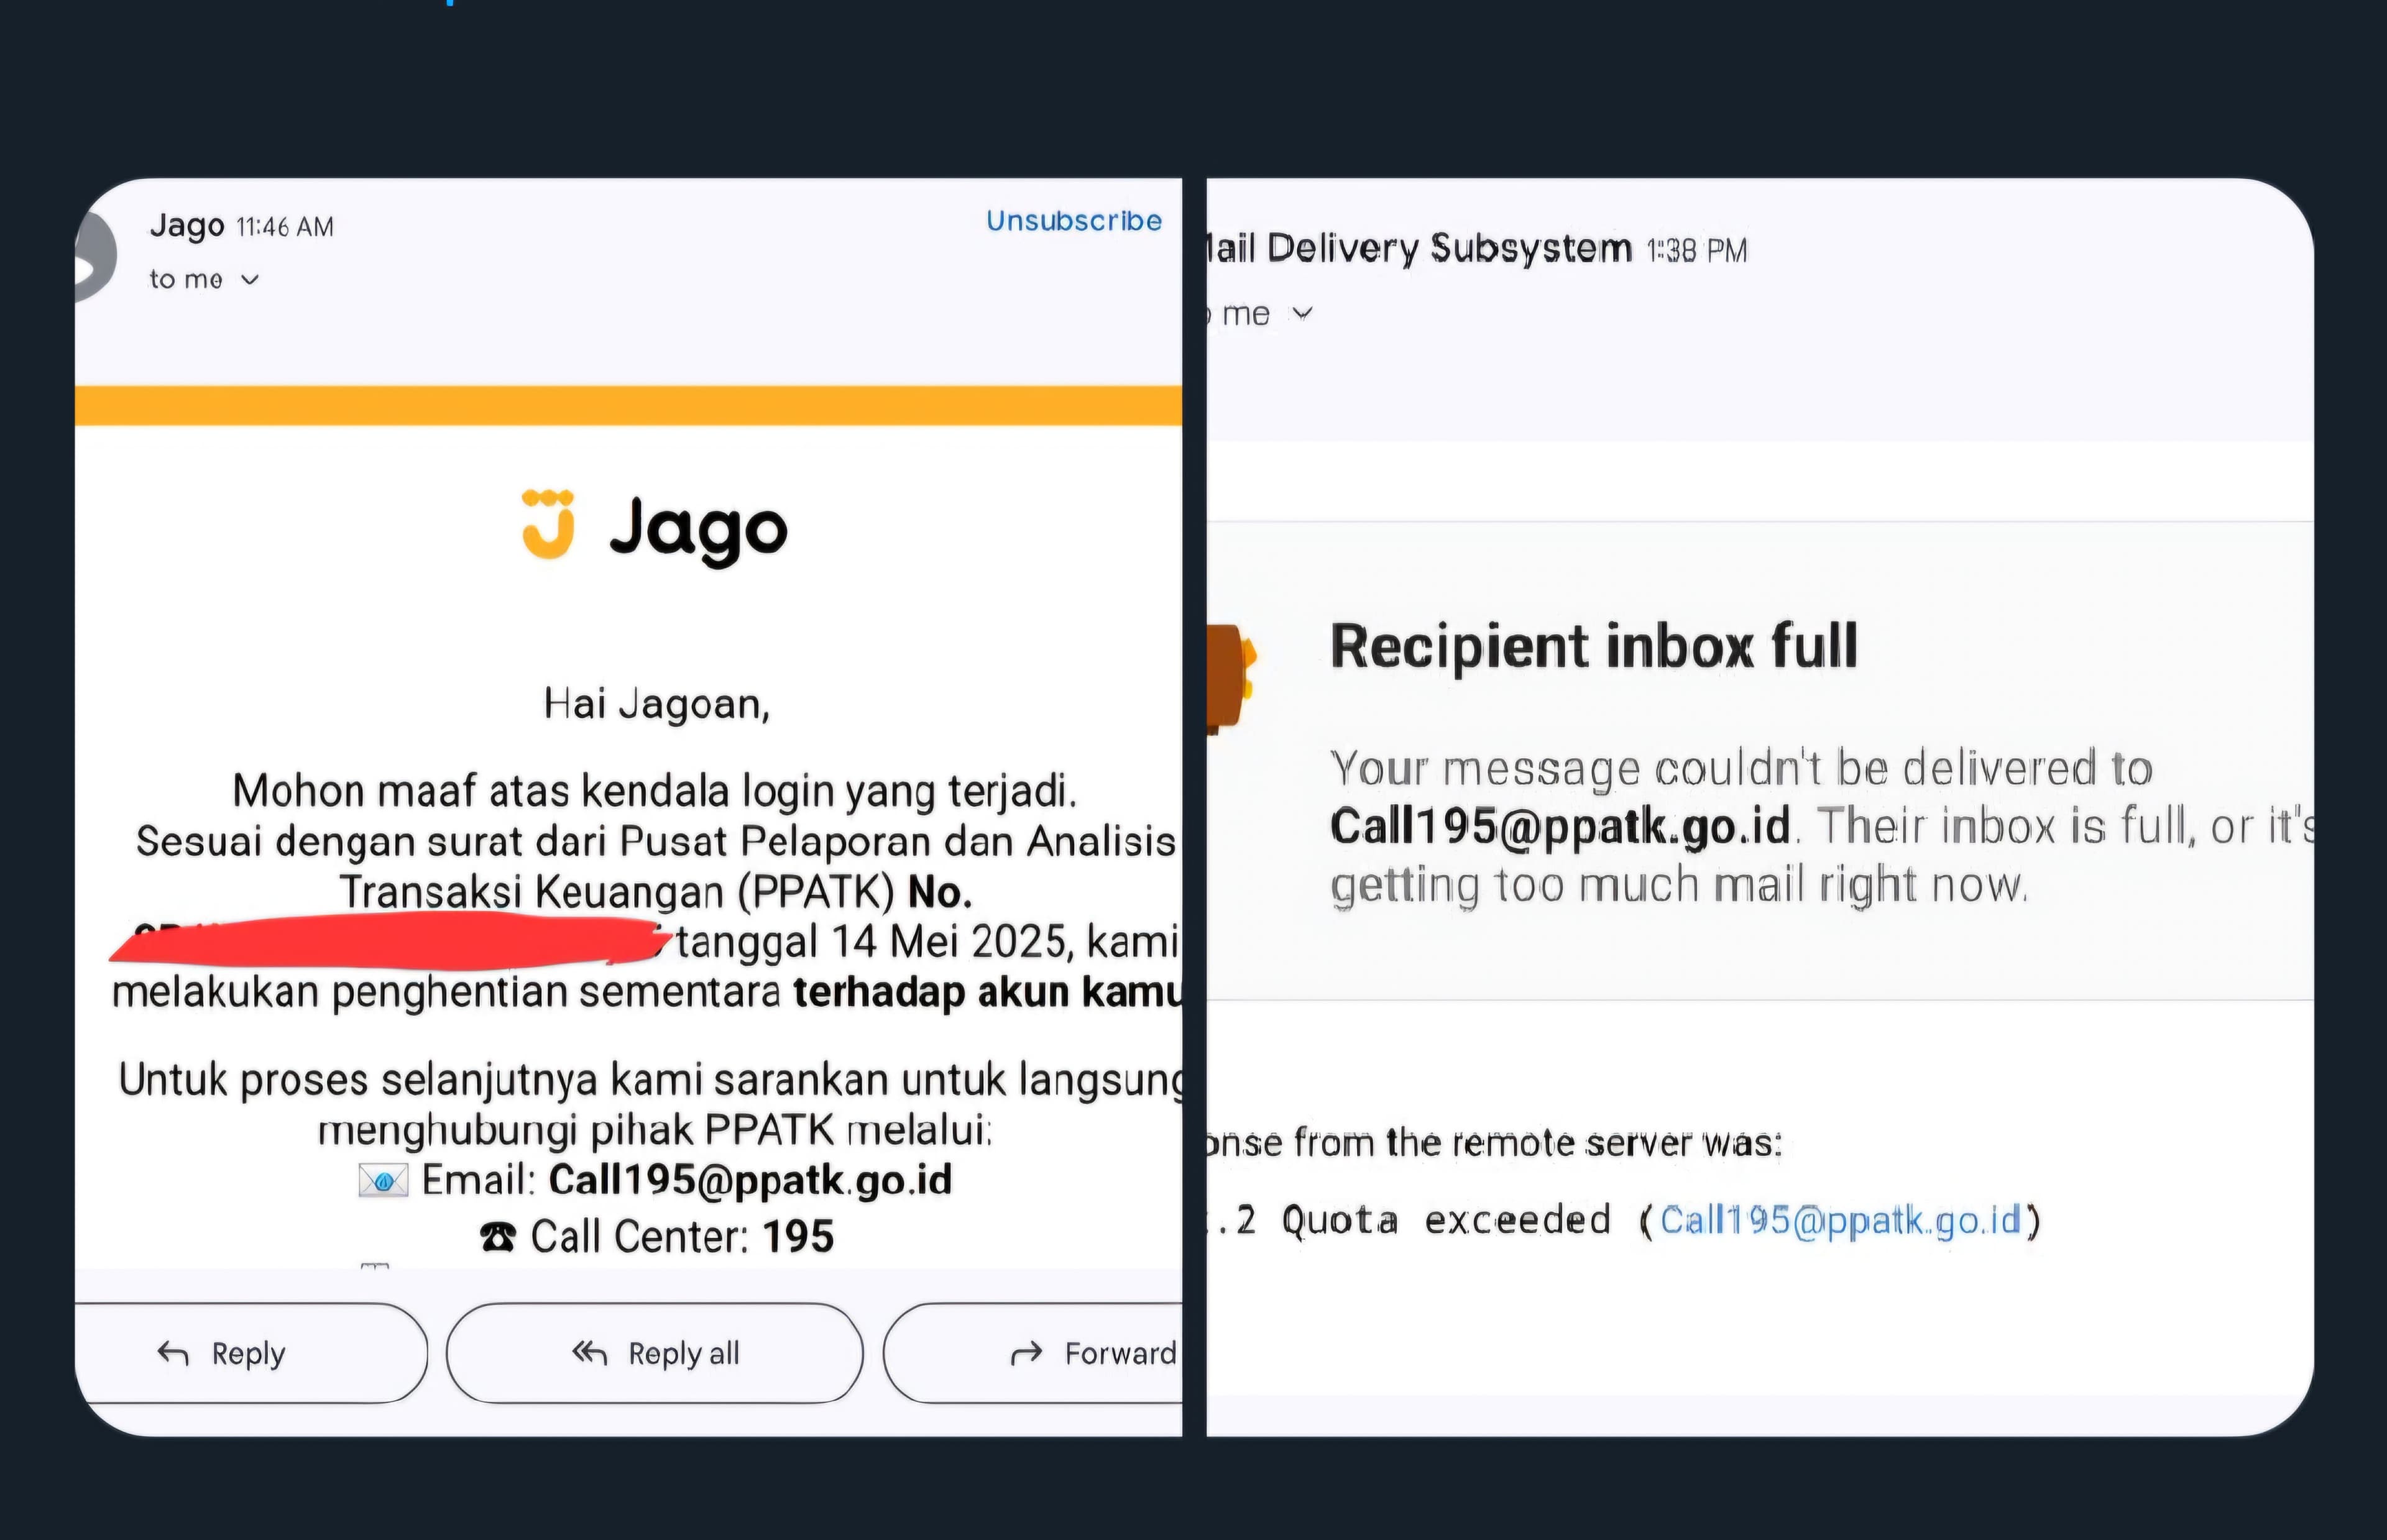The image size is (2387, 1540).
Task: Click the Unsubscribe link
Action: (1074, 221)
